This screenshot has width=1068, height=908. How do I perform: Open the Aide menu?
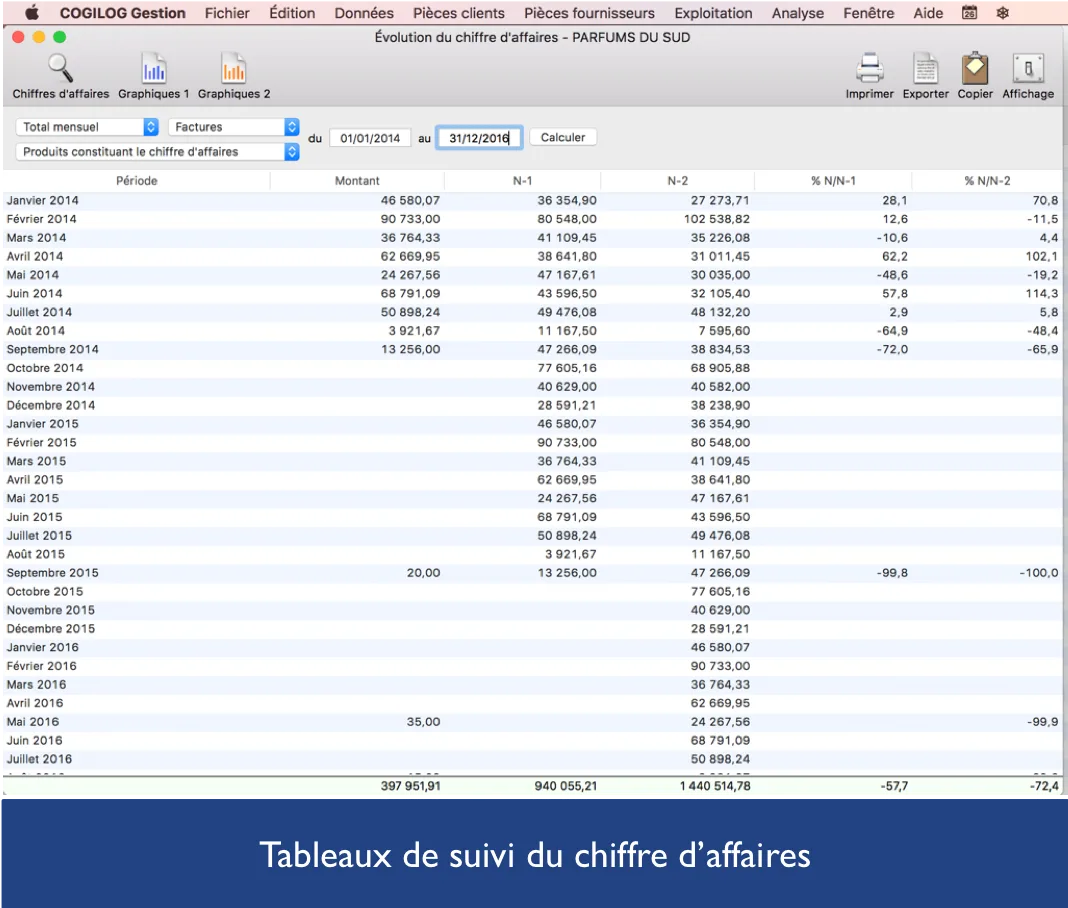[928, 13]
